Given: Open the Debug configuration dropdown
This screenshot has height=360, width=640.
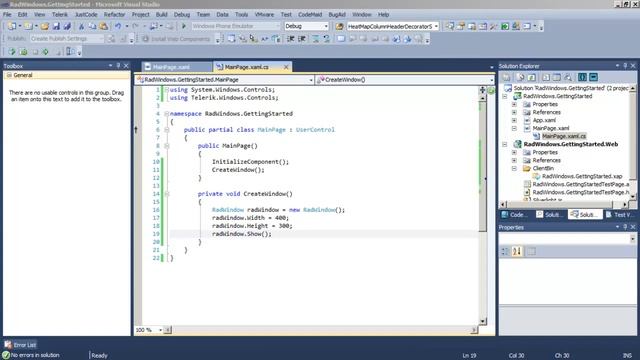Looking at the screenshot, I should coord(326,26).
